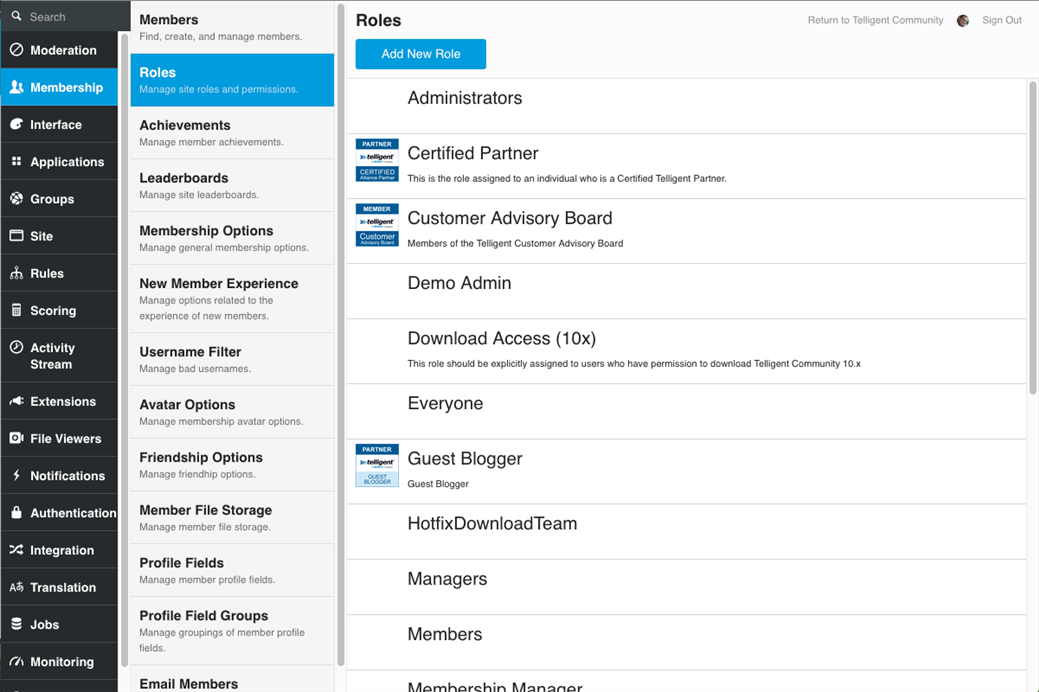Click the Sign Out link
This screenshot has height=692, width=1039.
coord(1002,21)
